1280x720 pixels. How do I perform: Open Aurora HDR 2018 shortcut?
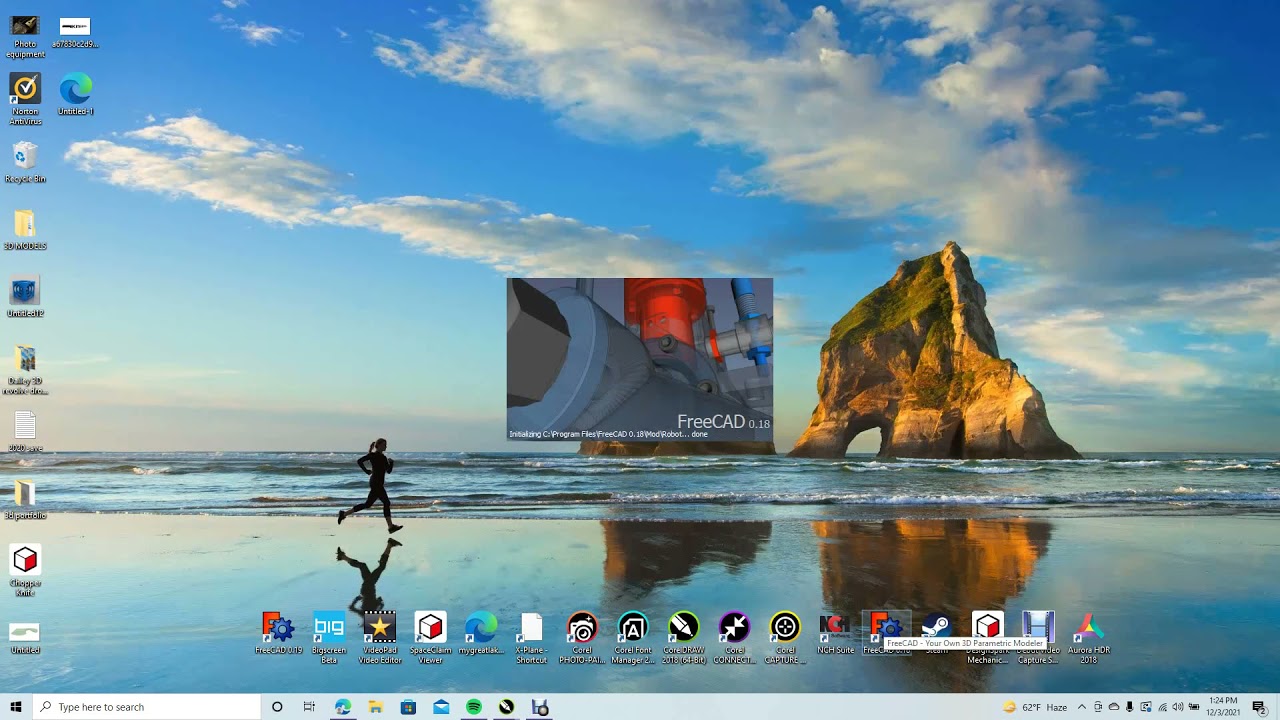1089,637
